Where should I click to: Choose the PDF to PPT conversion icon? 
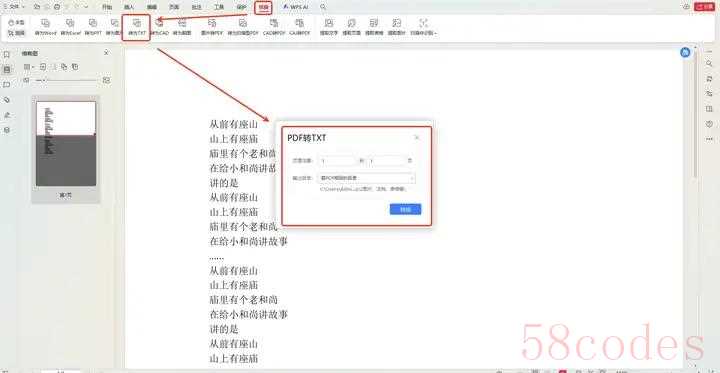pos(93,28)
